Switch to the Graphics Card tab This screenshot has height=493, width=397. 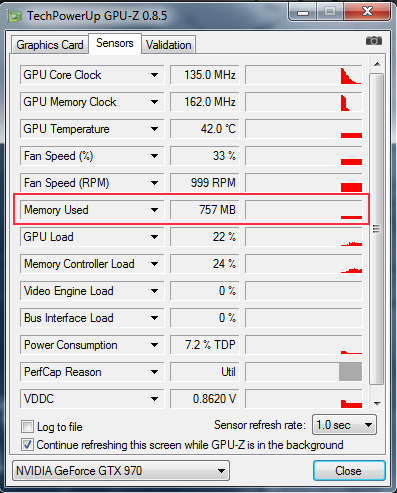pyautogui.click(x=50, y=45)
